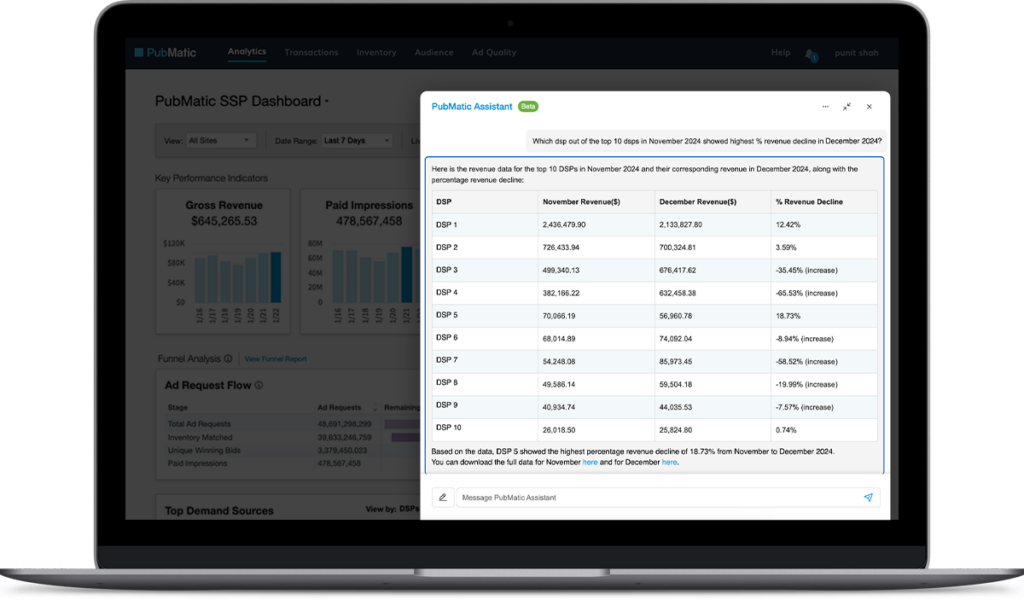
Task: Click the PubMatic logo
Action: (x=165, y=53)
